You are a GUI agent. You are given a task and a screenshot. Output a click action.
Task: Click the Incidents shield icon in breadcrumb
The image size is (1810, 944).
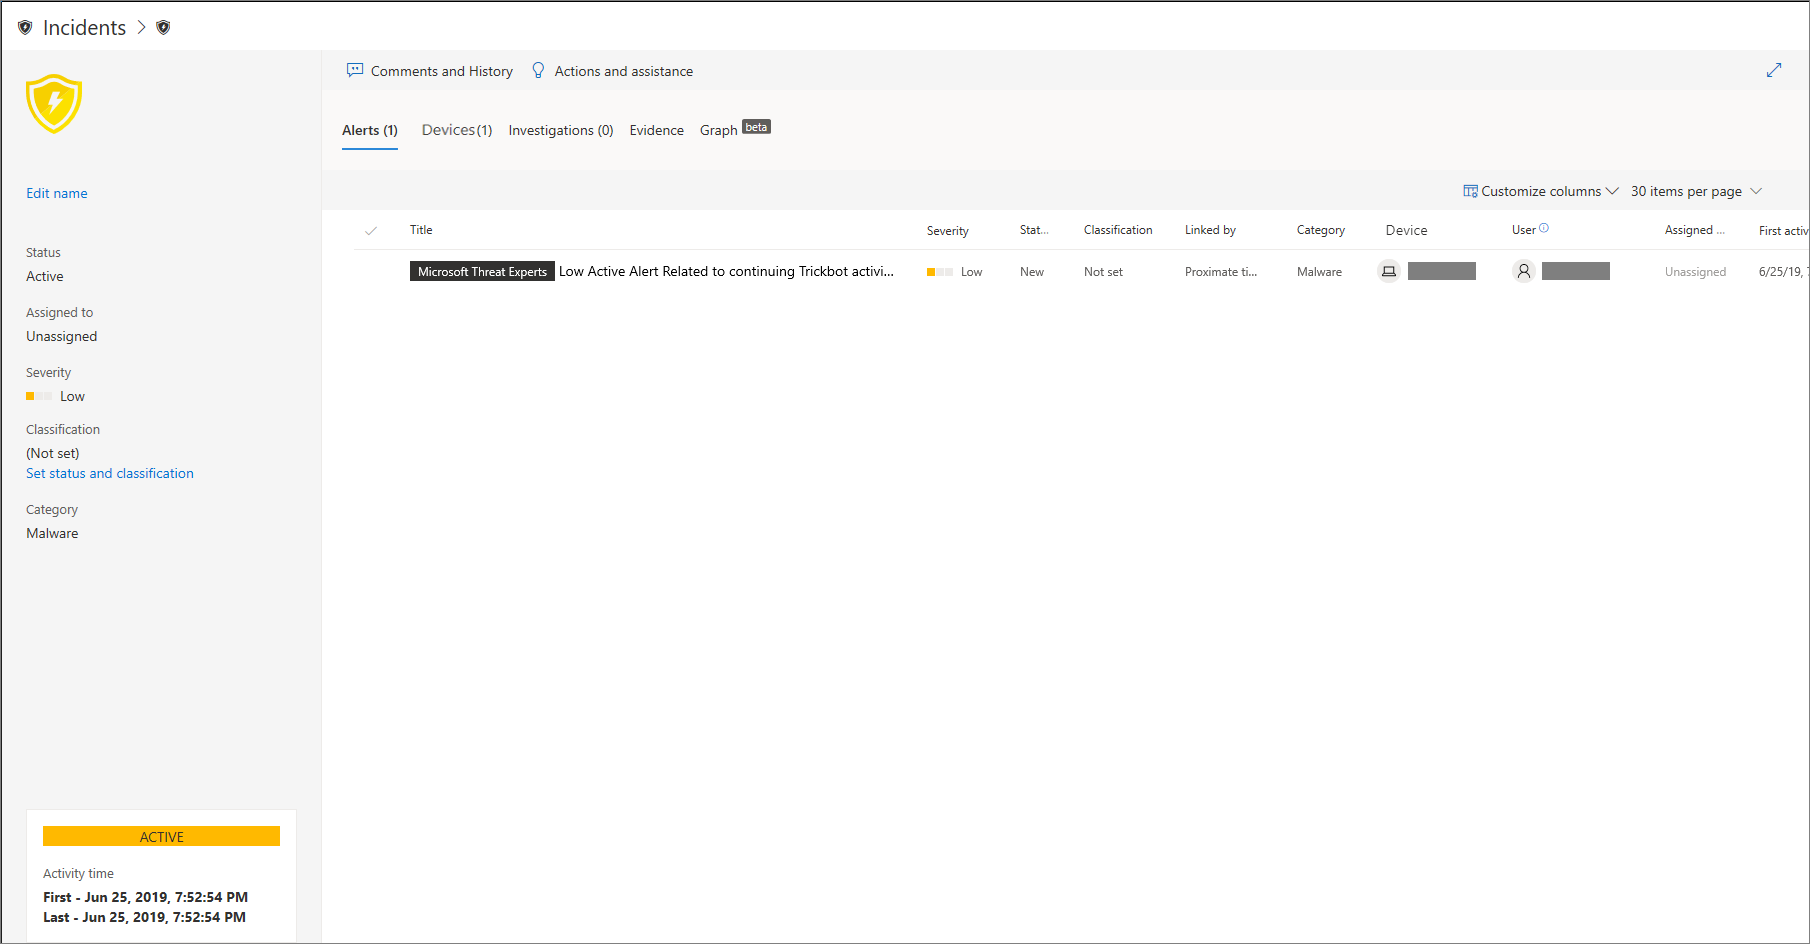(x=25, y=28)
